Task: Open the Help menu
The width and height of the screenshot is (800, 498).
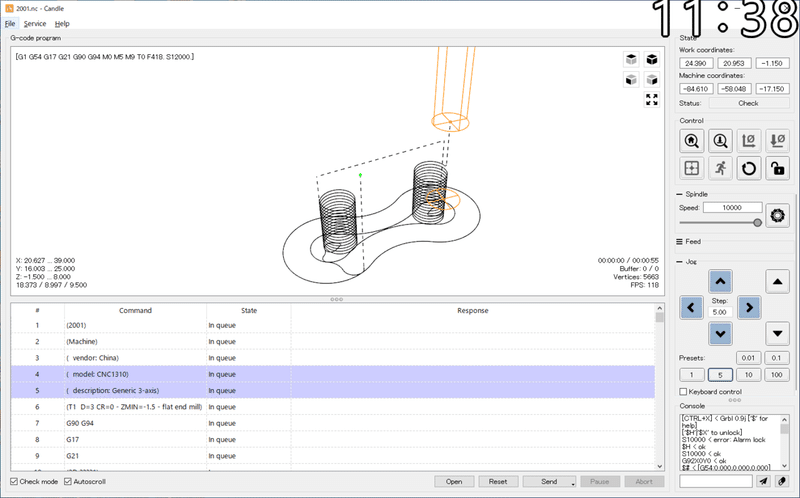Action: (62, 23)
